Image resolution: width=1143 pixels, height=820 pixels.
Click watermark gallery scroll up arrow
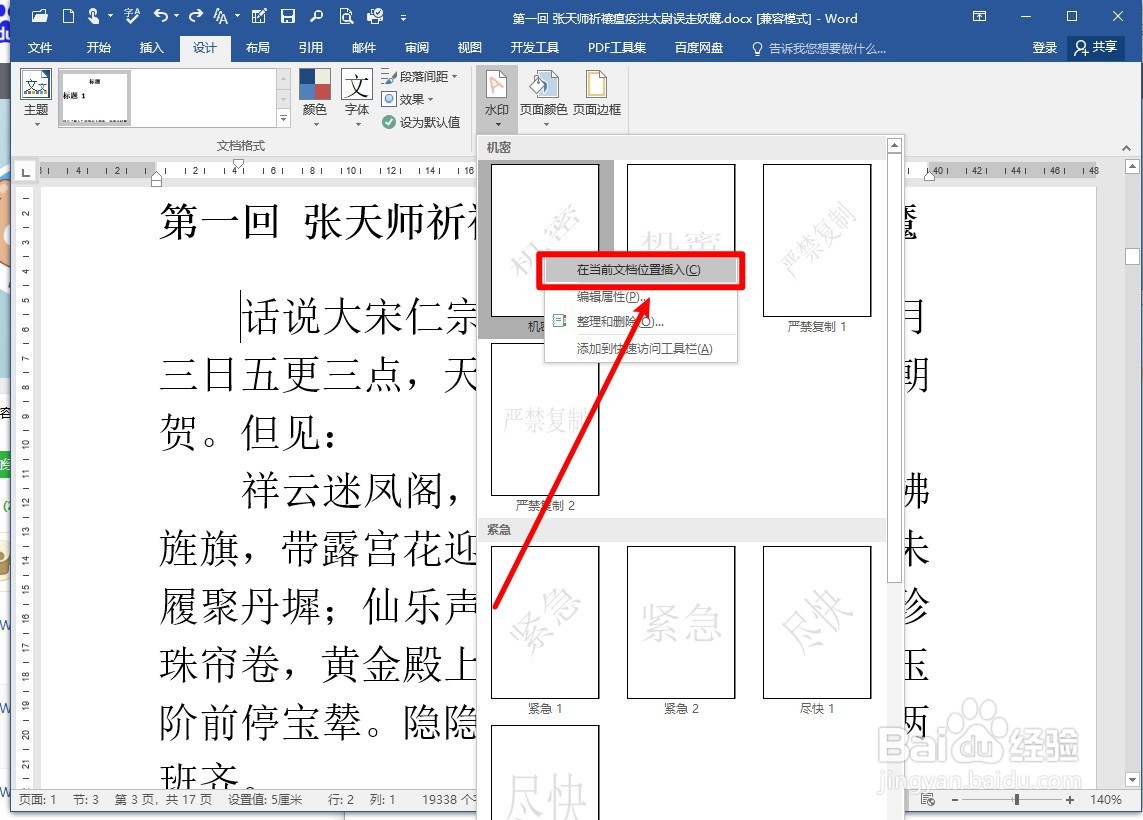[x=894, y=146]
